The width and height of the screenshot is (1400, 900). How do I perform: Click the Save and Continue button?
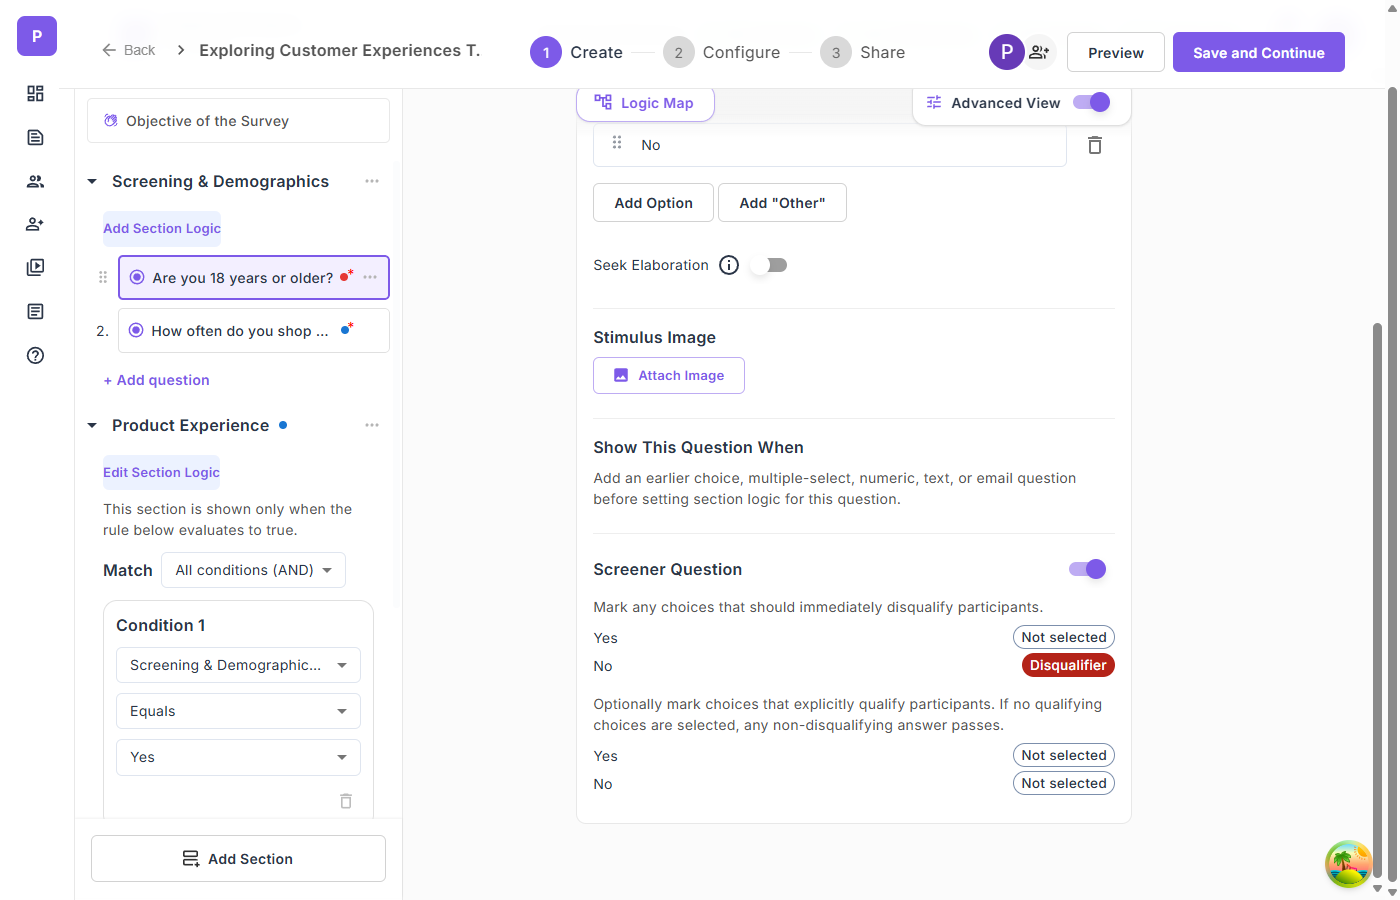pos(1258,52)
